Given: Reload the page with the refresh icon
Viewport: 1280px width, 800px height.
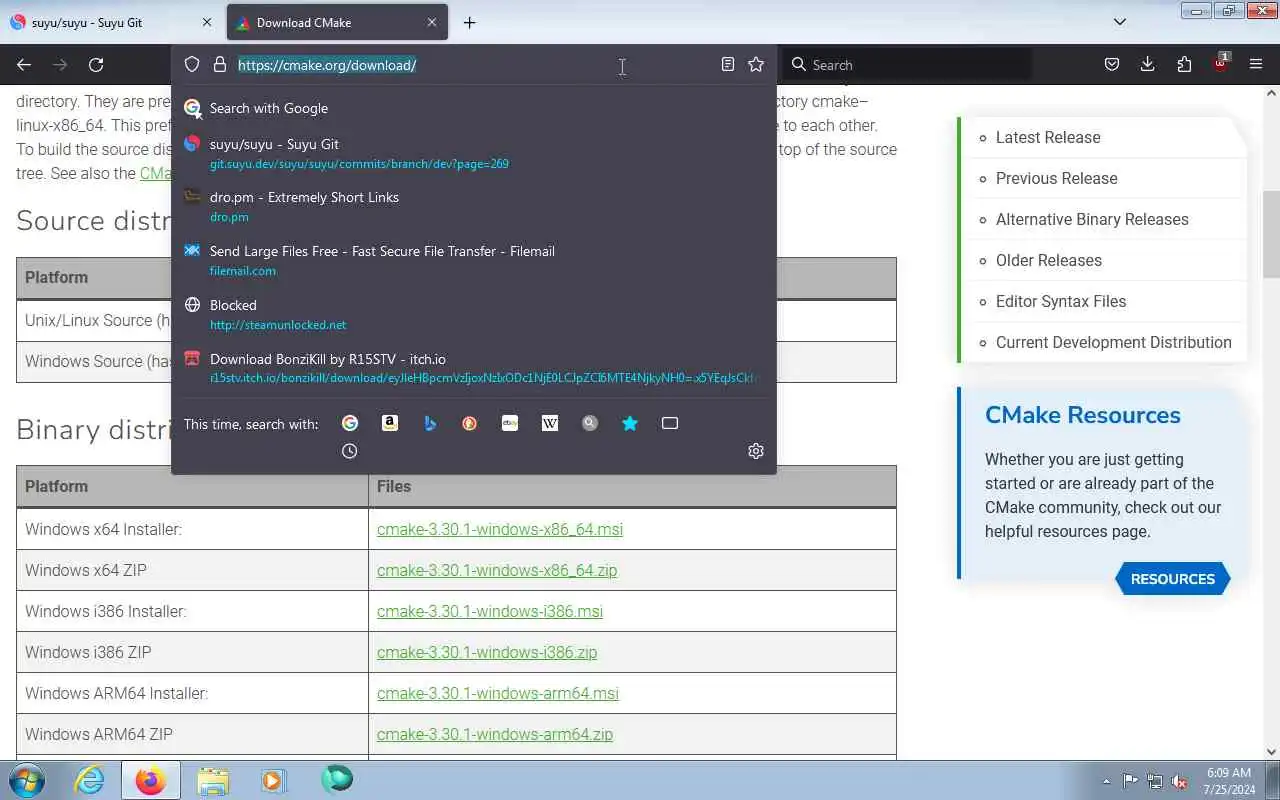Looking at the screenshot, I should tap(96, 64).
